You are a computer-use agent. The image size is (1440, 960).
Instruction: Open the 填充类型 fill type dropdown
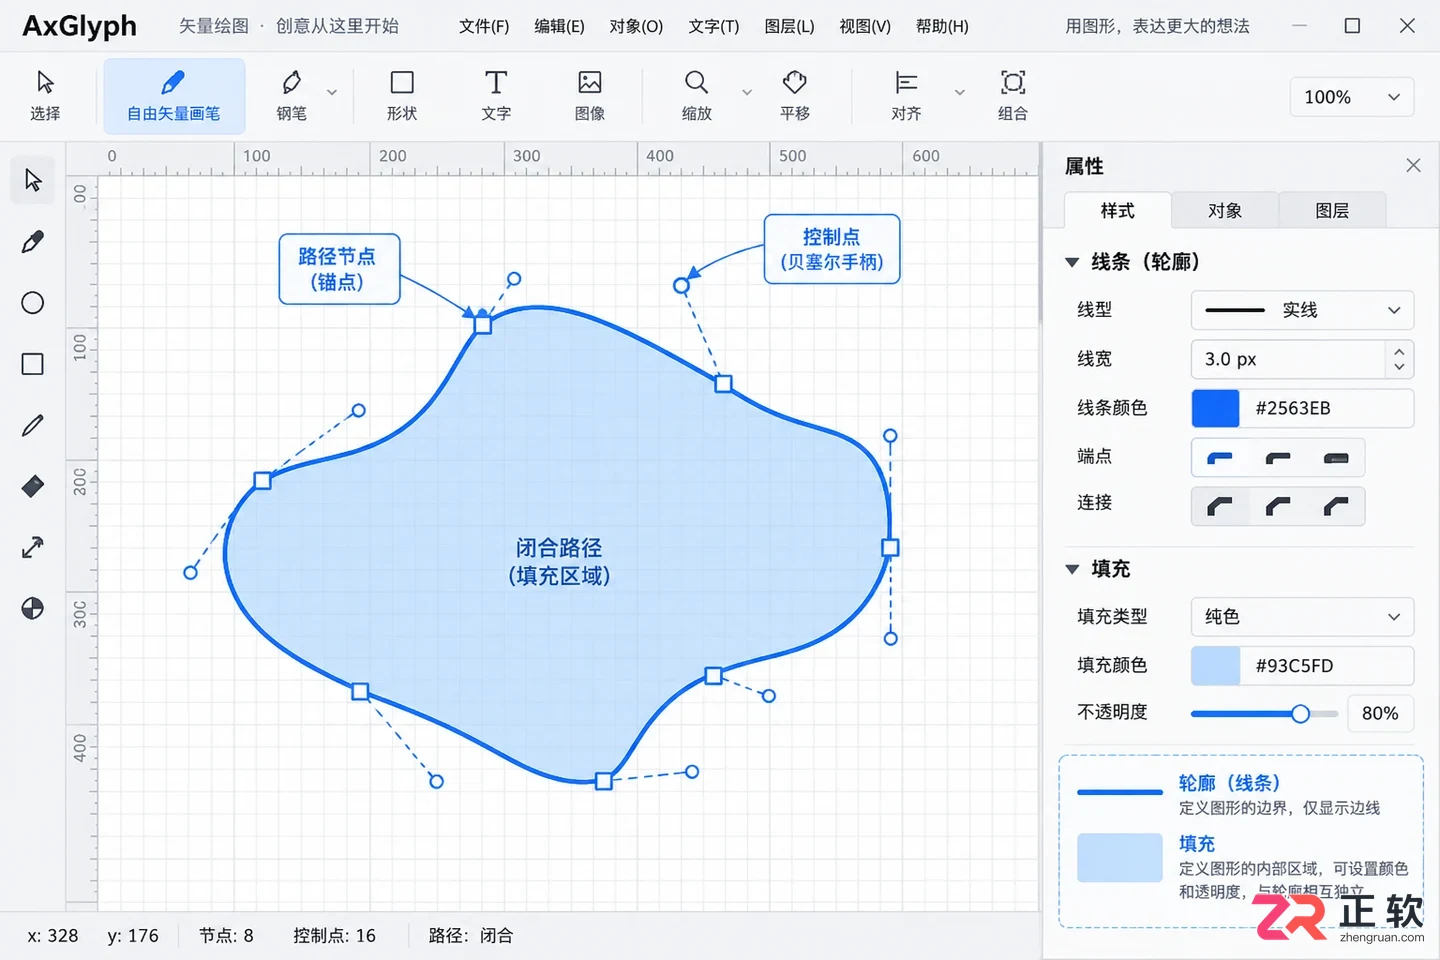(x=1302, y=617)
